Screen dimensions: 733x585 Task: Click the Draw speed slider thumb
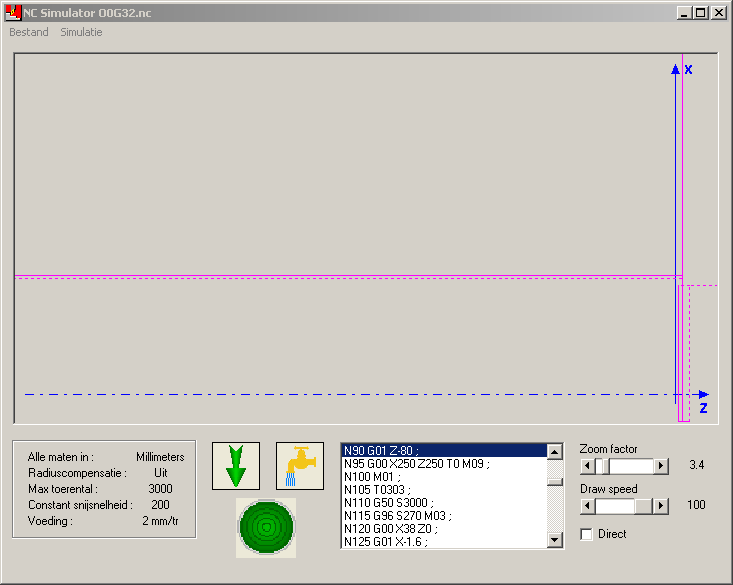click(x=645, y=506)
